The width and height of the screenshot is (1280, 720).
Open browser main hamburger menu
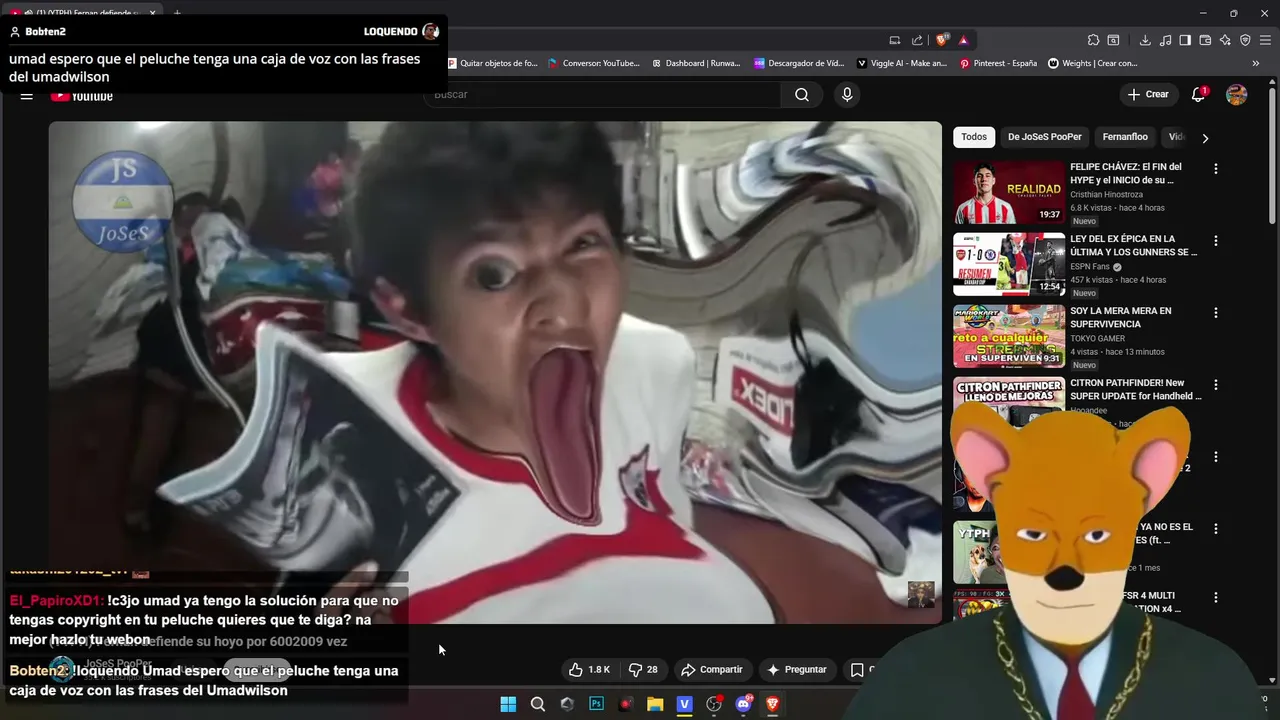(x=1266, y=40)
